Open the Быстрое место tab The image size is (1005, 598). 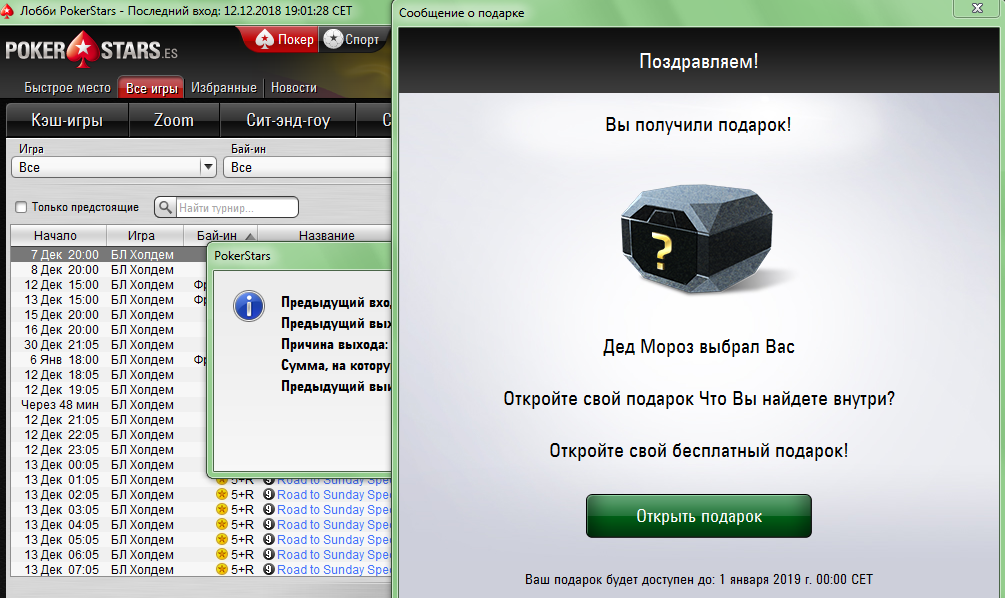click(x=67, y=88)
